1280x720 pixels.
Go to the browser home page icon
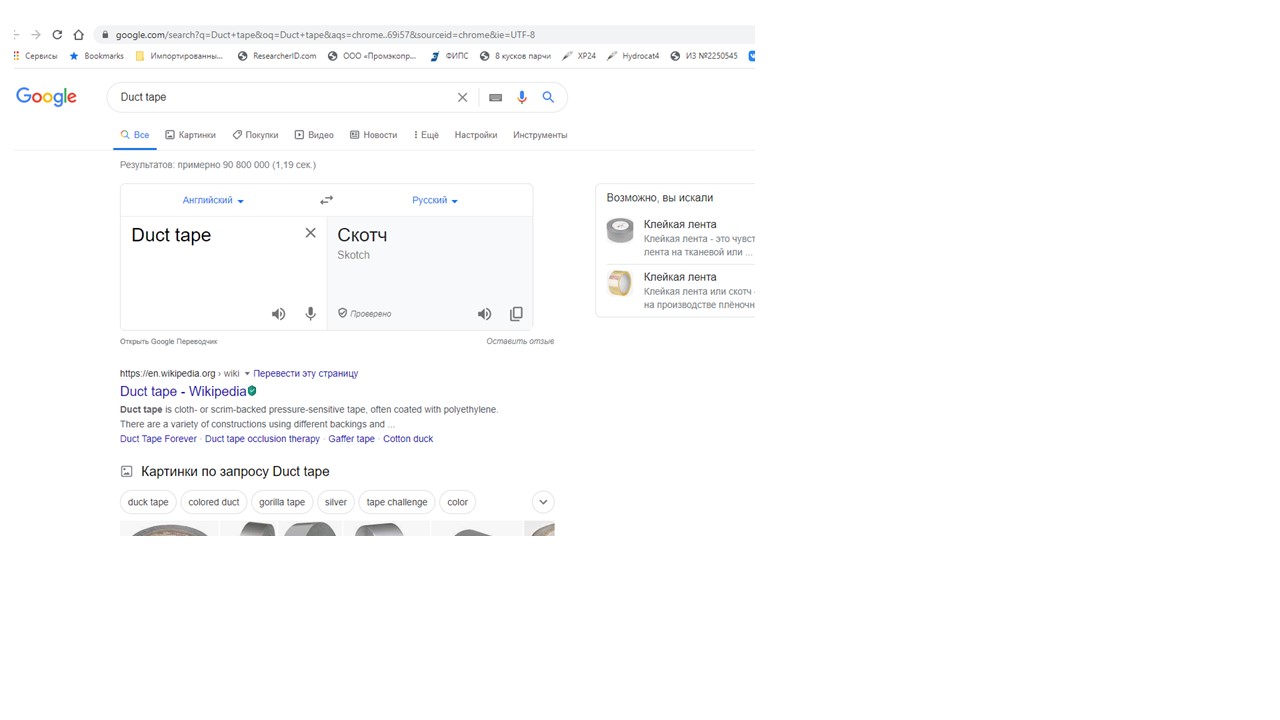[x=78, y=35]
